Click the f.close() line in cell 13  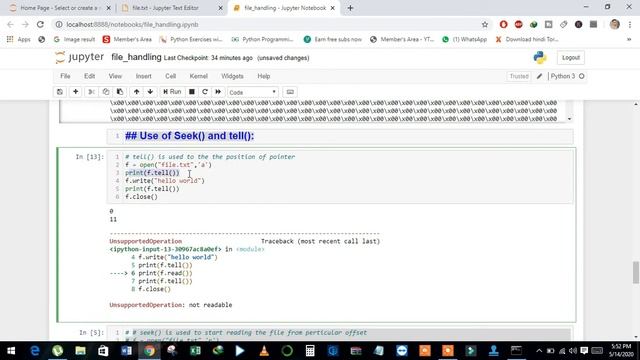[141, 197]
